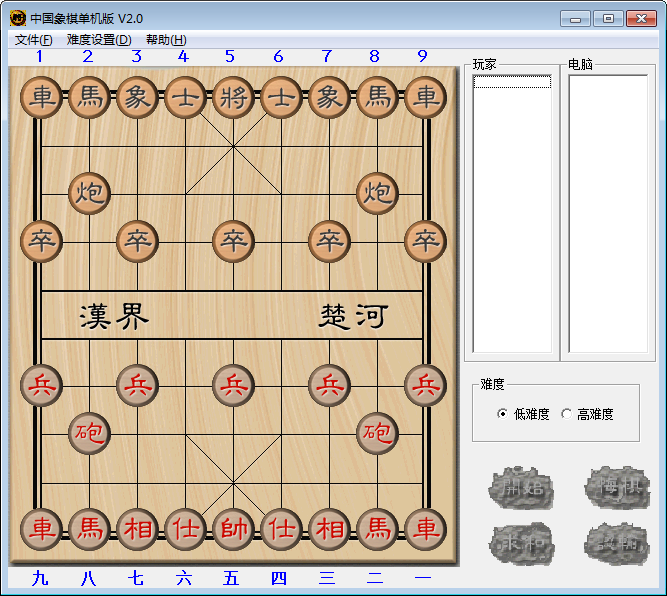Select the red 帥 general piece
This screenshot has width=667, height=596.
[x=233, y=529]
